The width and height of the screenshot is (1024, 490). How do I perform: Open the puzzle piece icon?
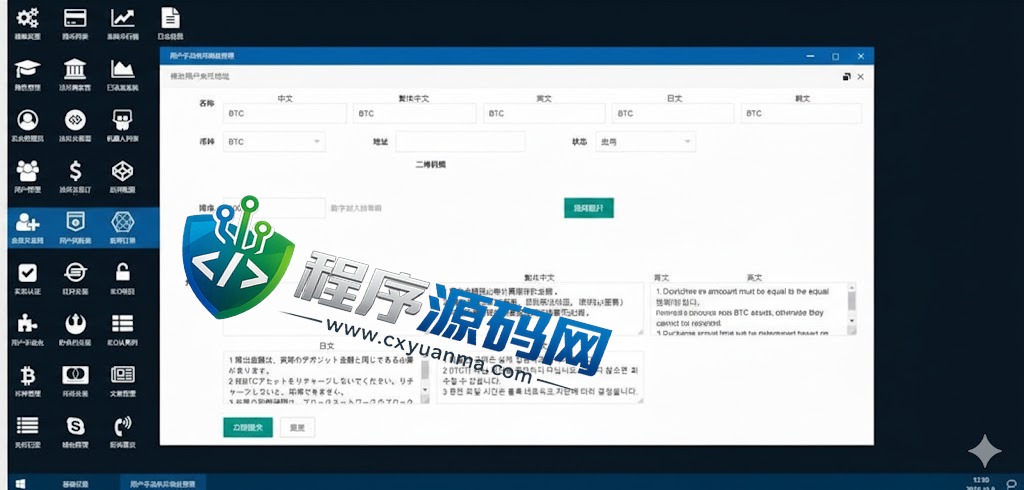[x=27, y=323]
